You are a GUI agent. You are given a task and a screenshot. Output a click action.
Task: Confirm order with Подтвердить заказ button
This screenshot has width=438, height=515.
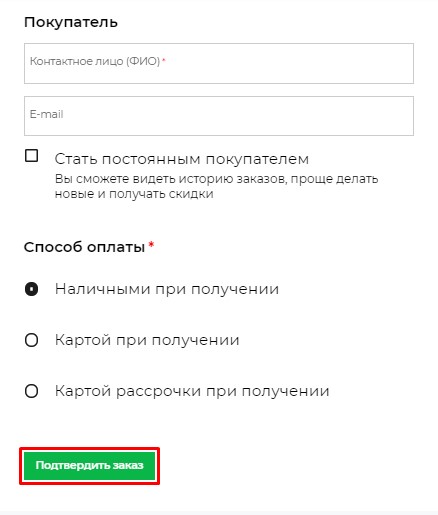tap(89, 466)
